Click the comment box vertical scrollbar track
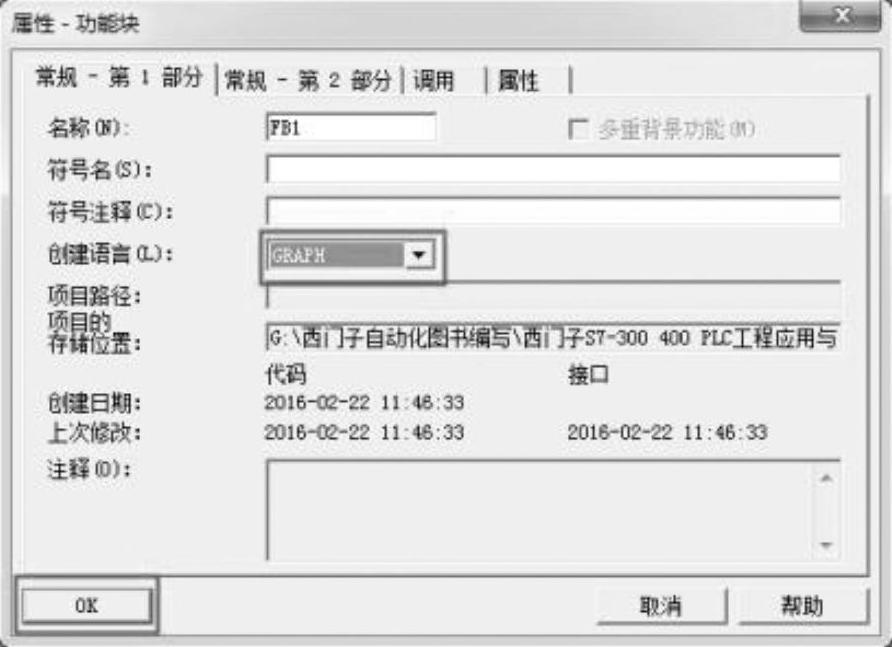 [826, 512]
